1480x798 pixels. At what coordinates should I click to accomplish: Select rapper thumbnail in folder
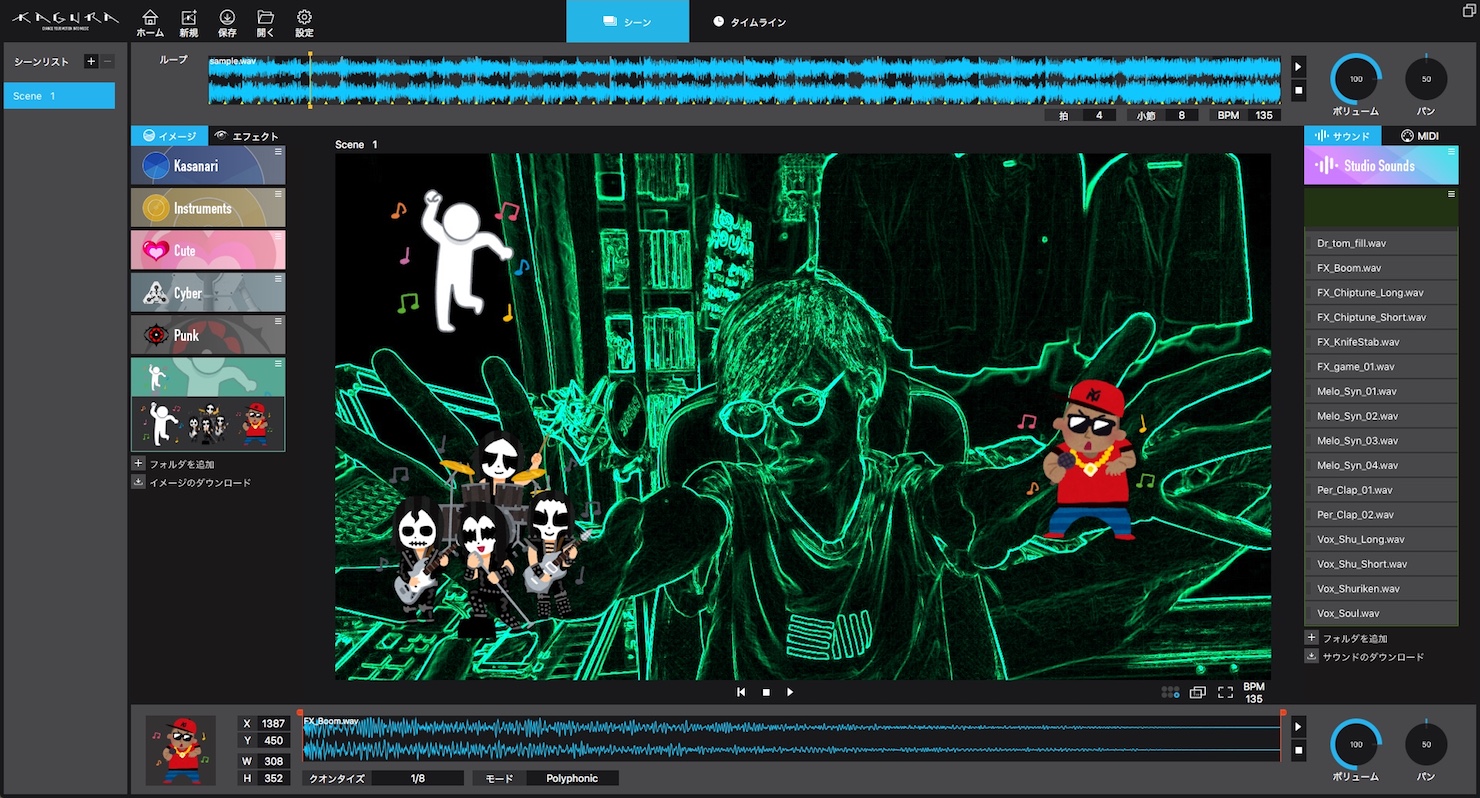pos(256,423)
